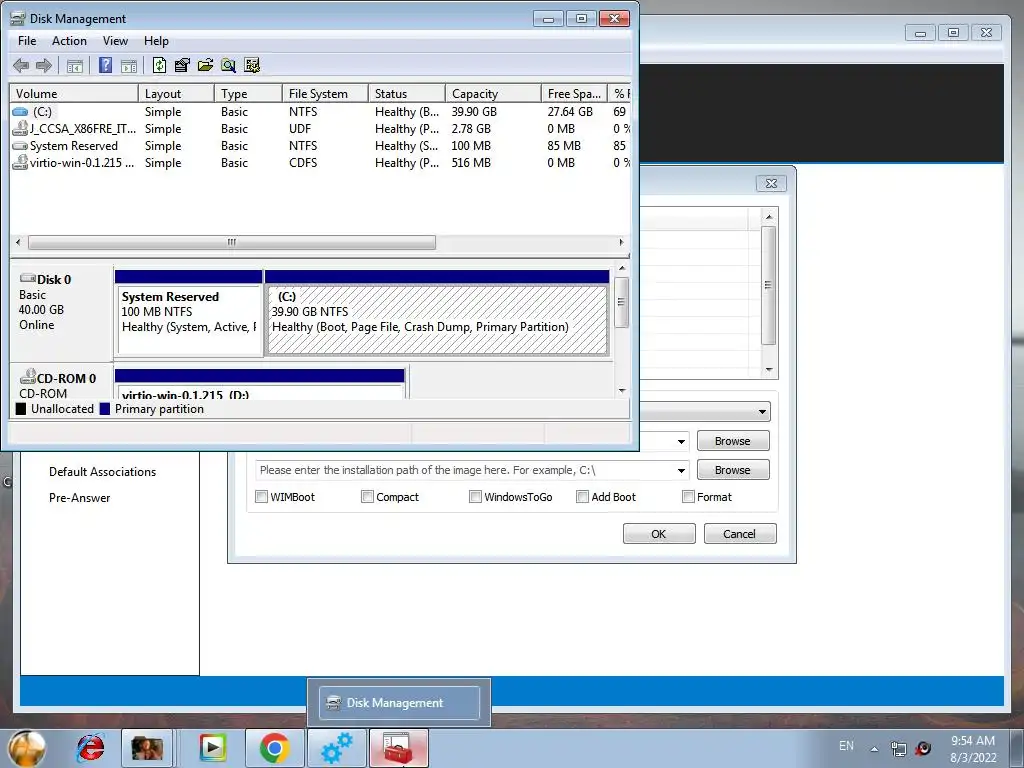Select the System Reserved partition block
The width and height of the screenshot is (1024, 768).
pos(189,313)
